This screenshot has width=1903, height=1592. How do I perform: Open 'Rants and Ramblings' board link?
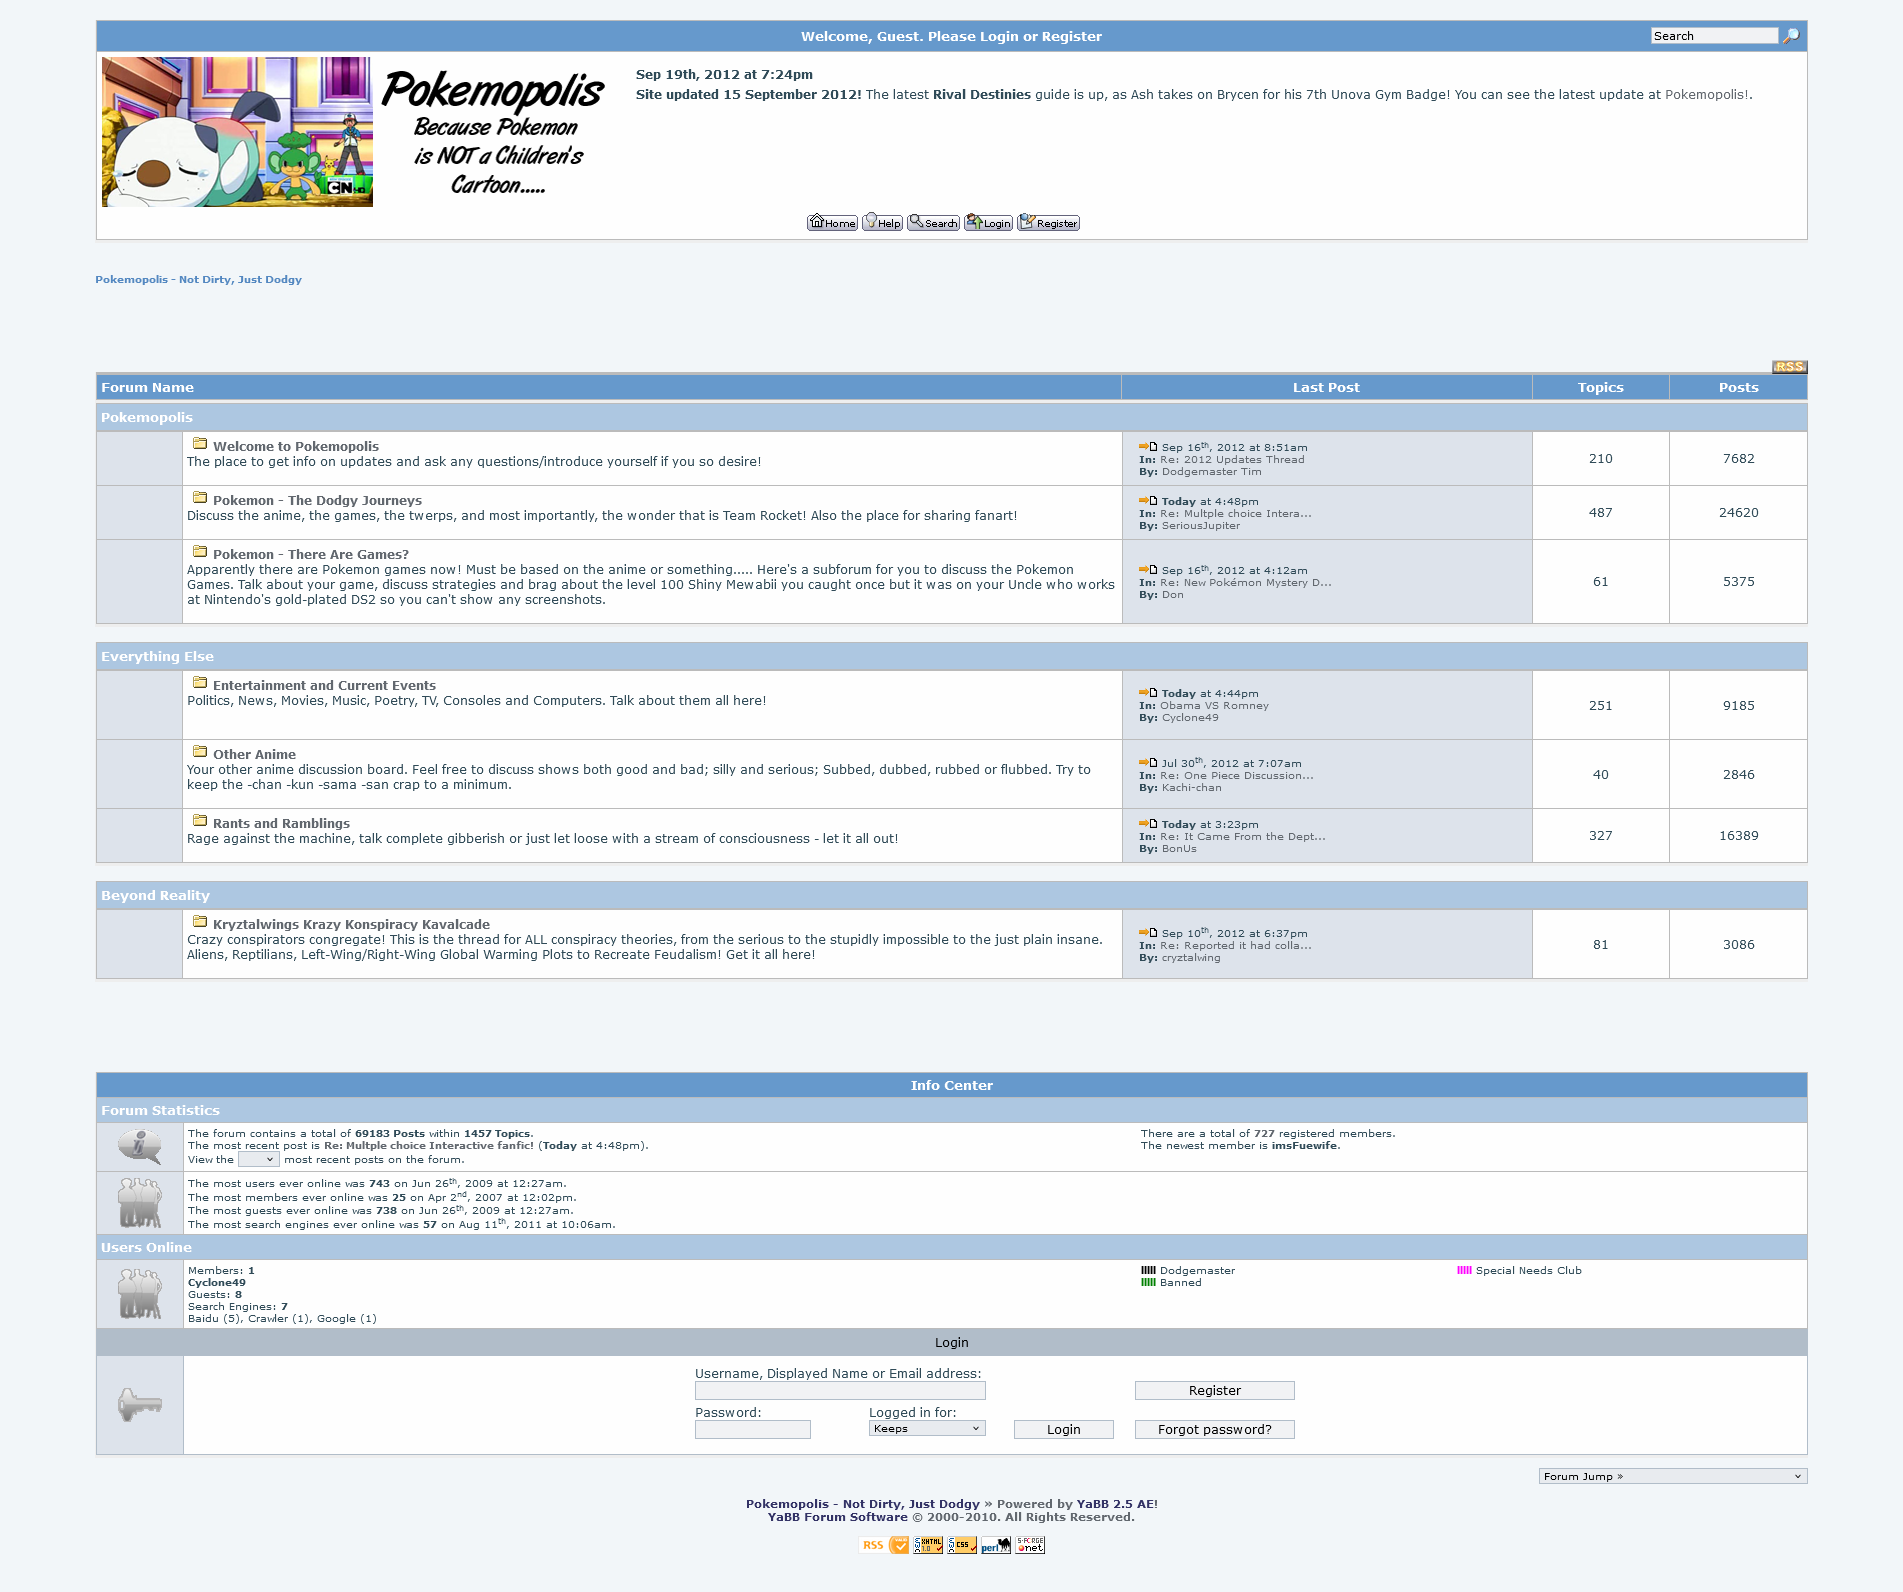point(281,823)
